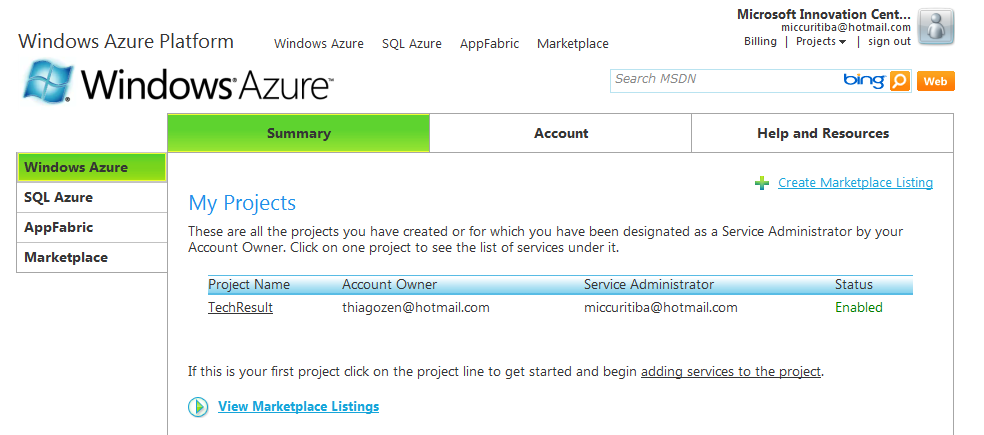Image resolution: width=984 pixels, height=435 pixels.
Task: Open the Help and Resources tab
Action: 823,133
